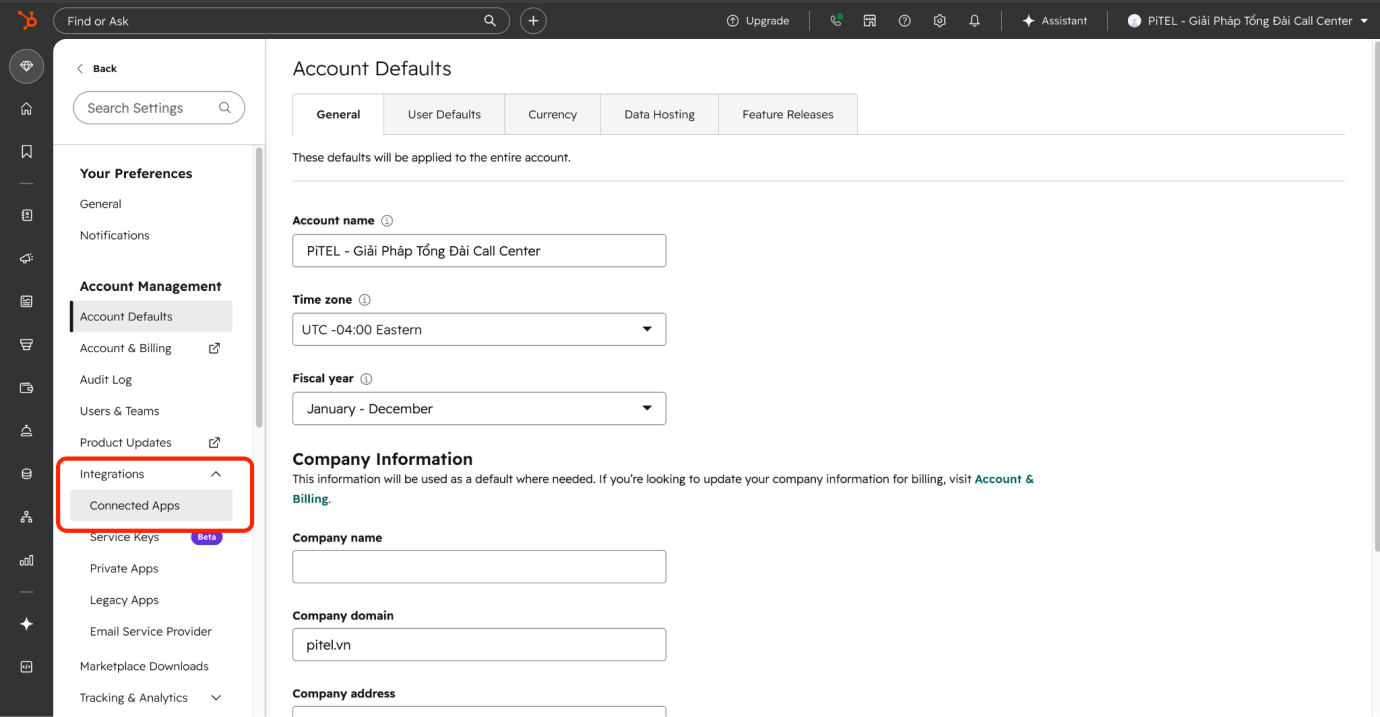Image resolution: width=1380 pixels, height=717 pixels.
Task: Open the Content icon in left rail
Action: 27,301
